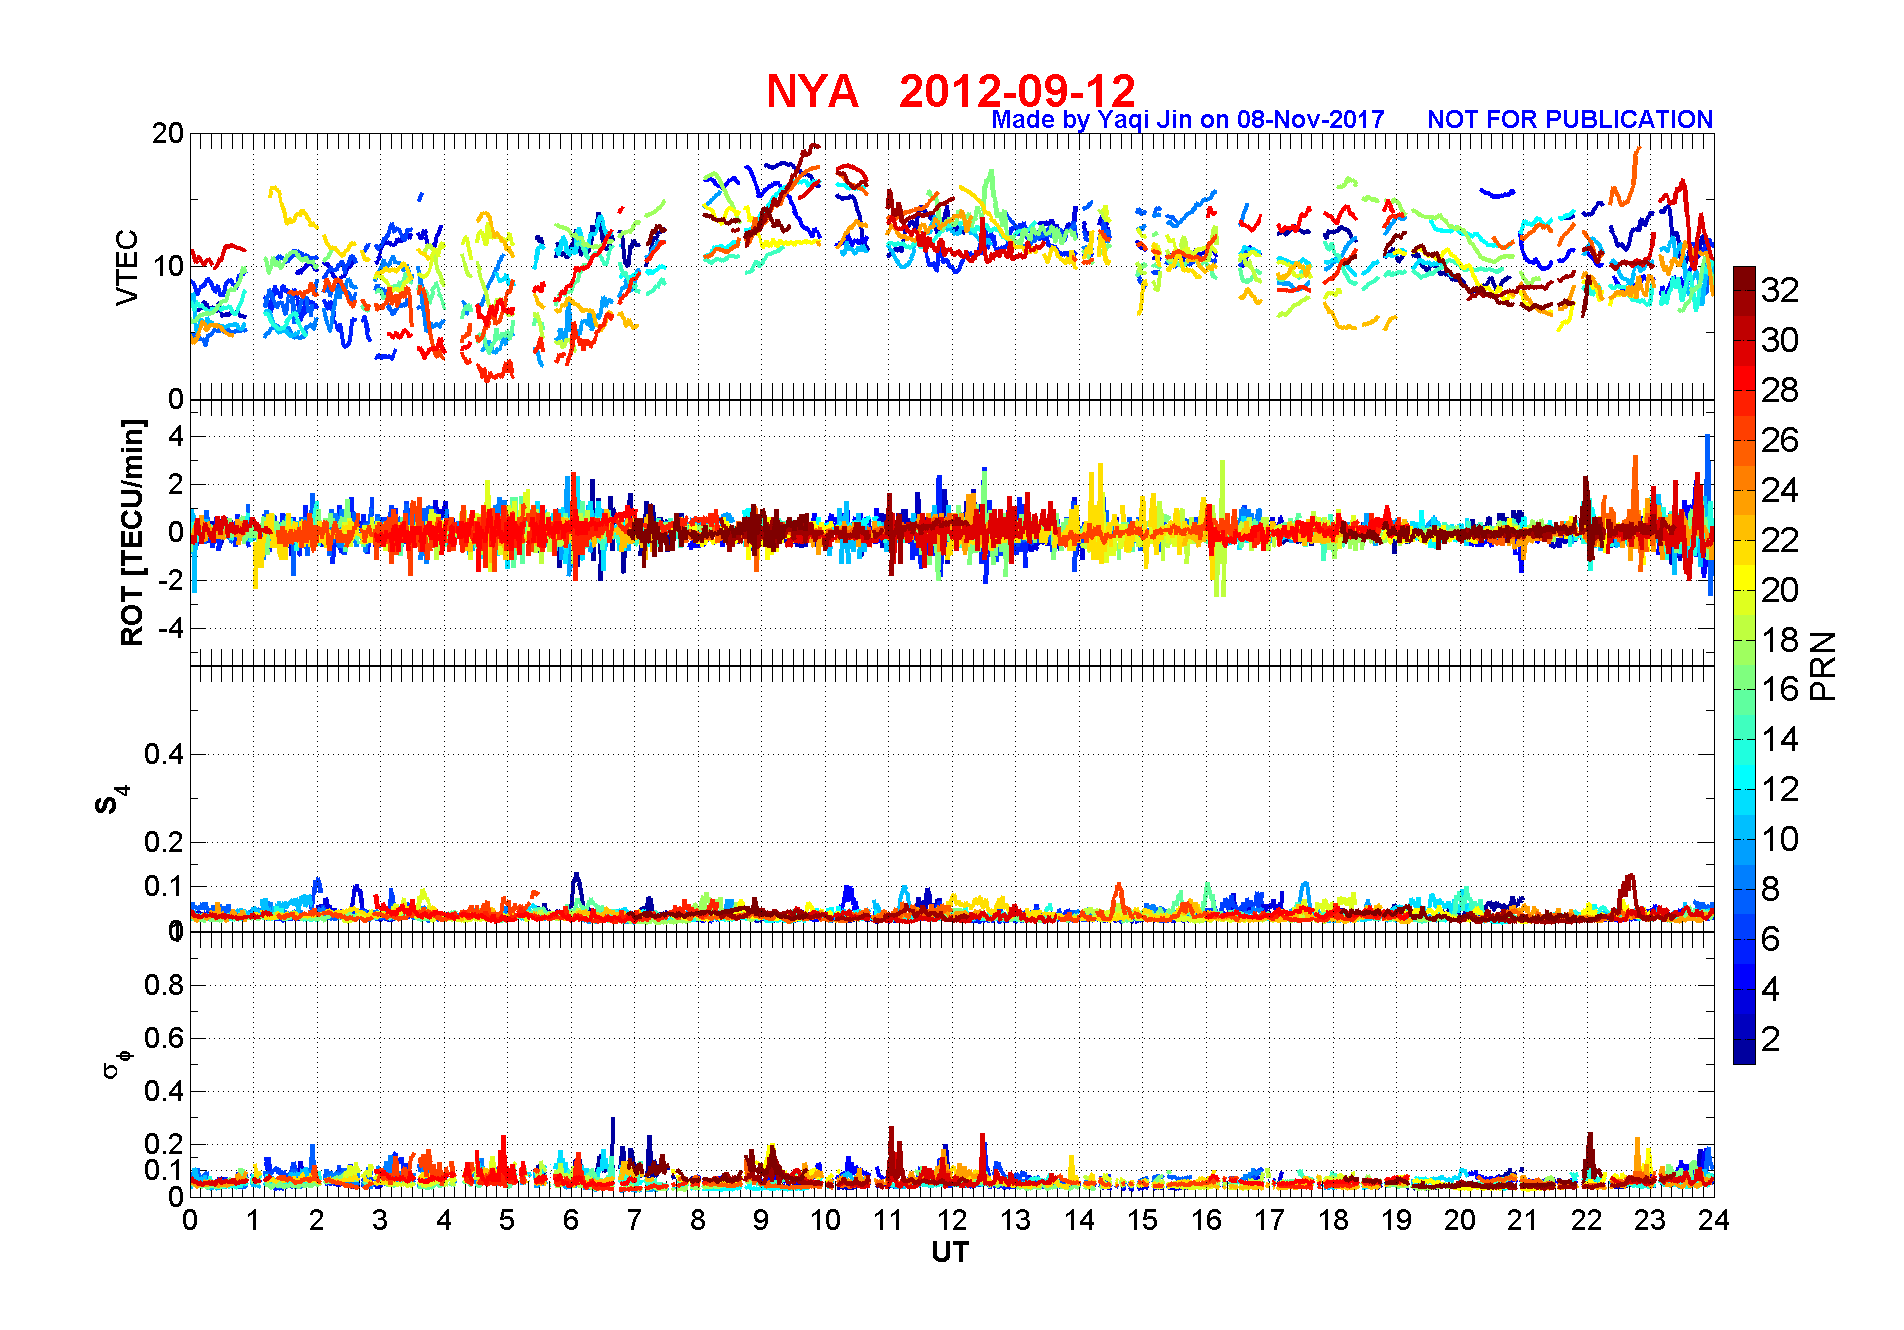Click the VTEC y-axis label
This screenshot has height=1330, width=1904.
[127, 267]
